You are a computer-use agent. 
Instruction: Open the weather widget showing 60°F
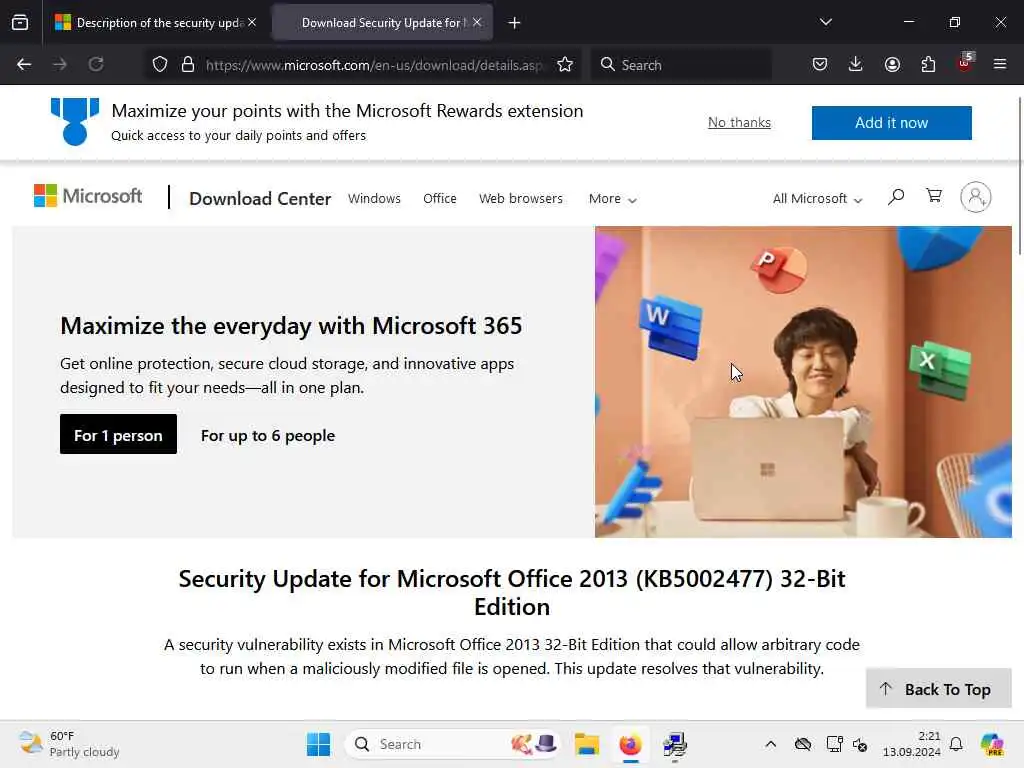[69, 744]
